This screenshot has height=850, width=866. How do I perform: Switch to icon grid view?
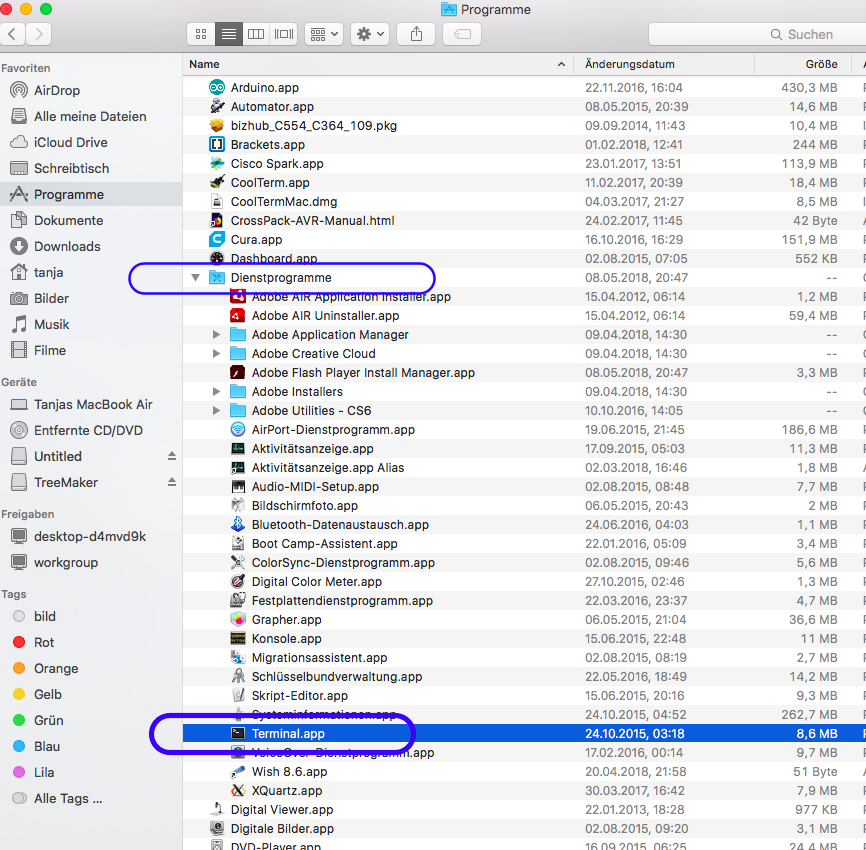[201, 34]
